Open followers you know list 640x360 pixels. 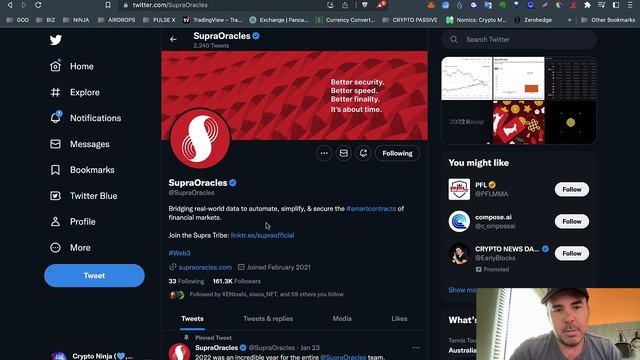[256, 294]
